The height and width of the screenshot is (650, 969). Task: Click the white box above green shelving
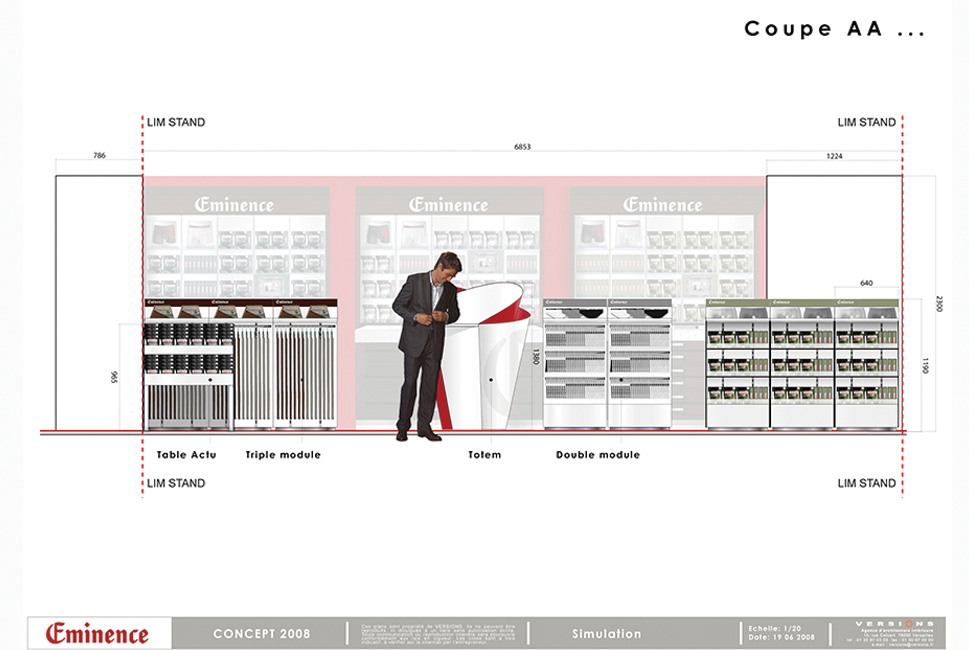coord(834,237)
